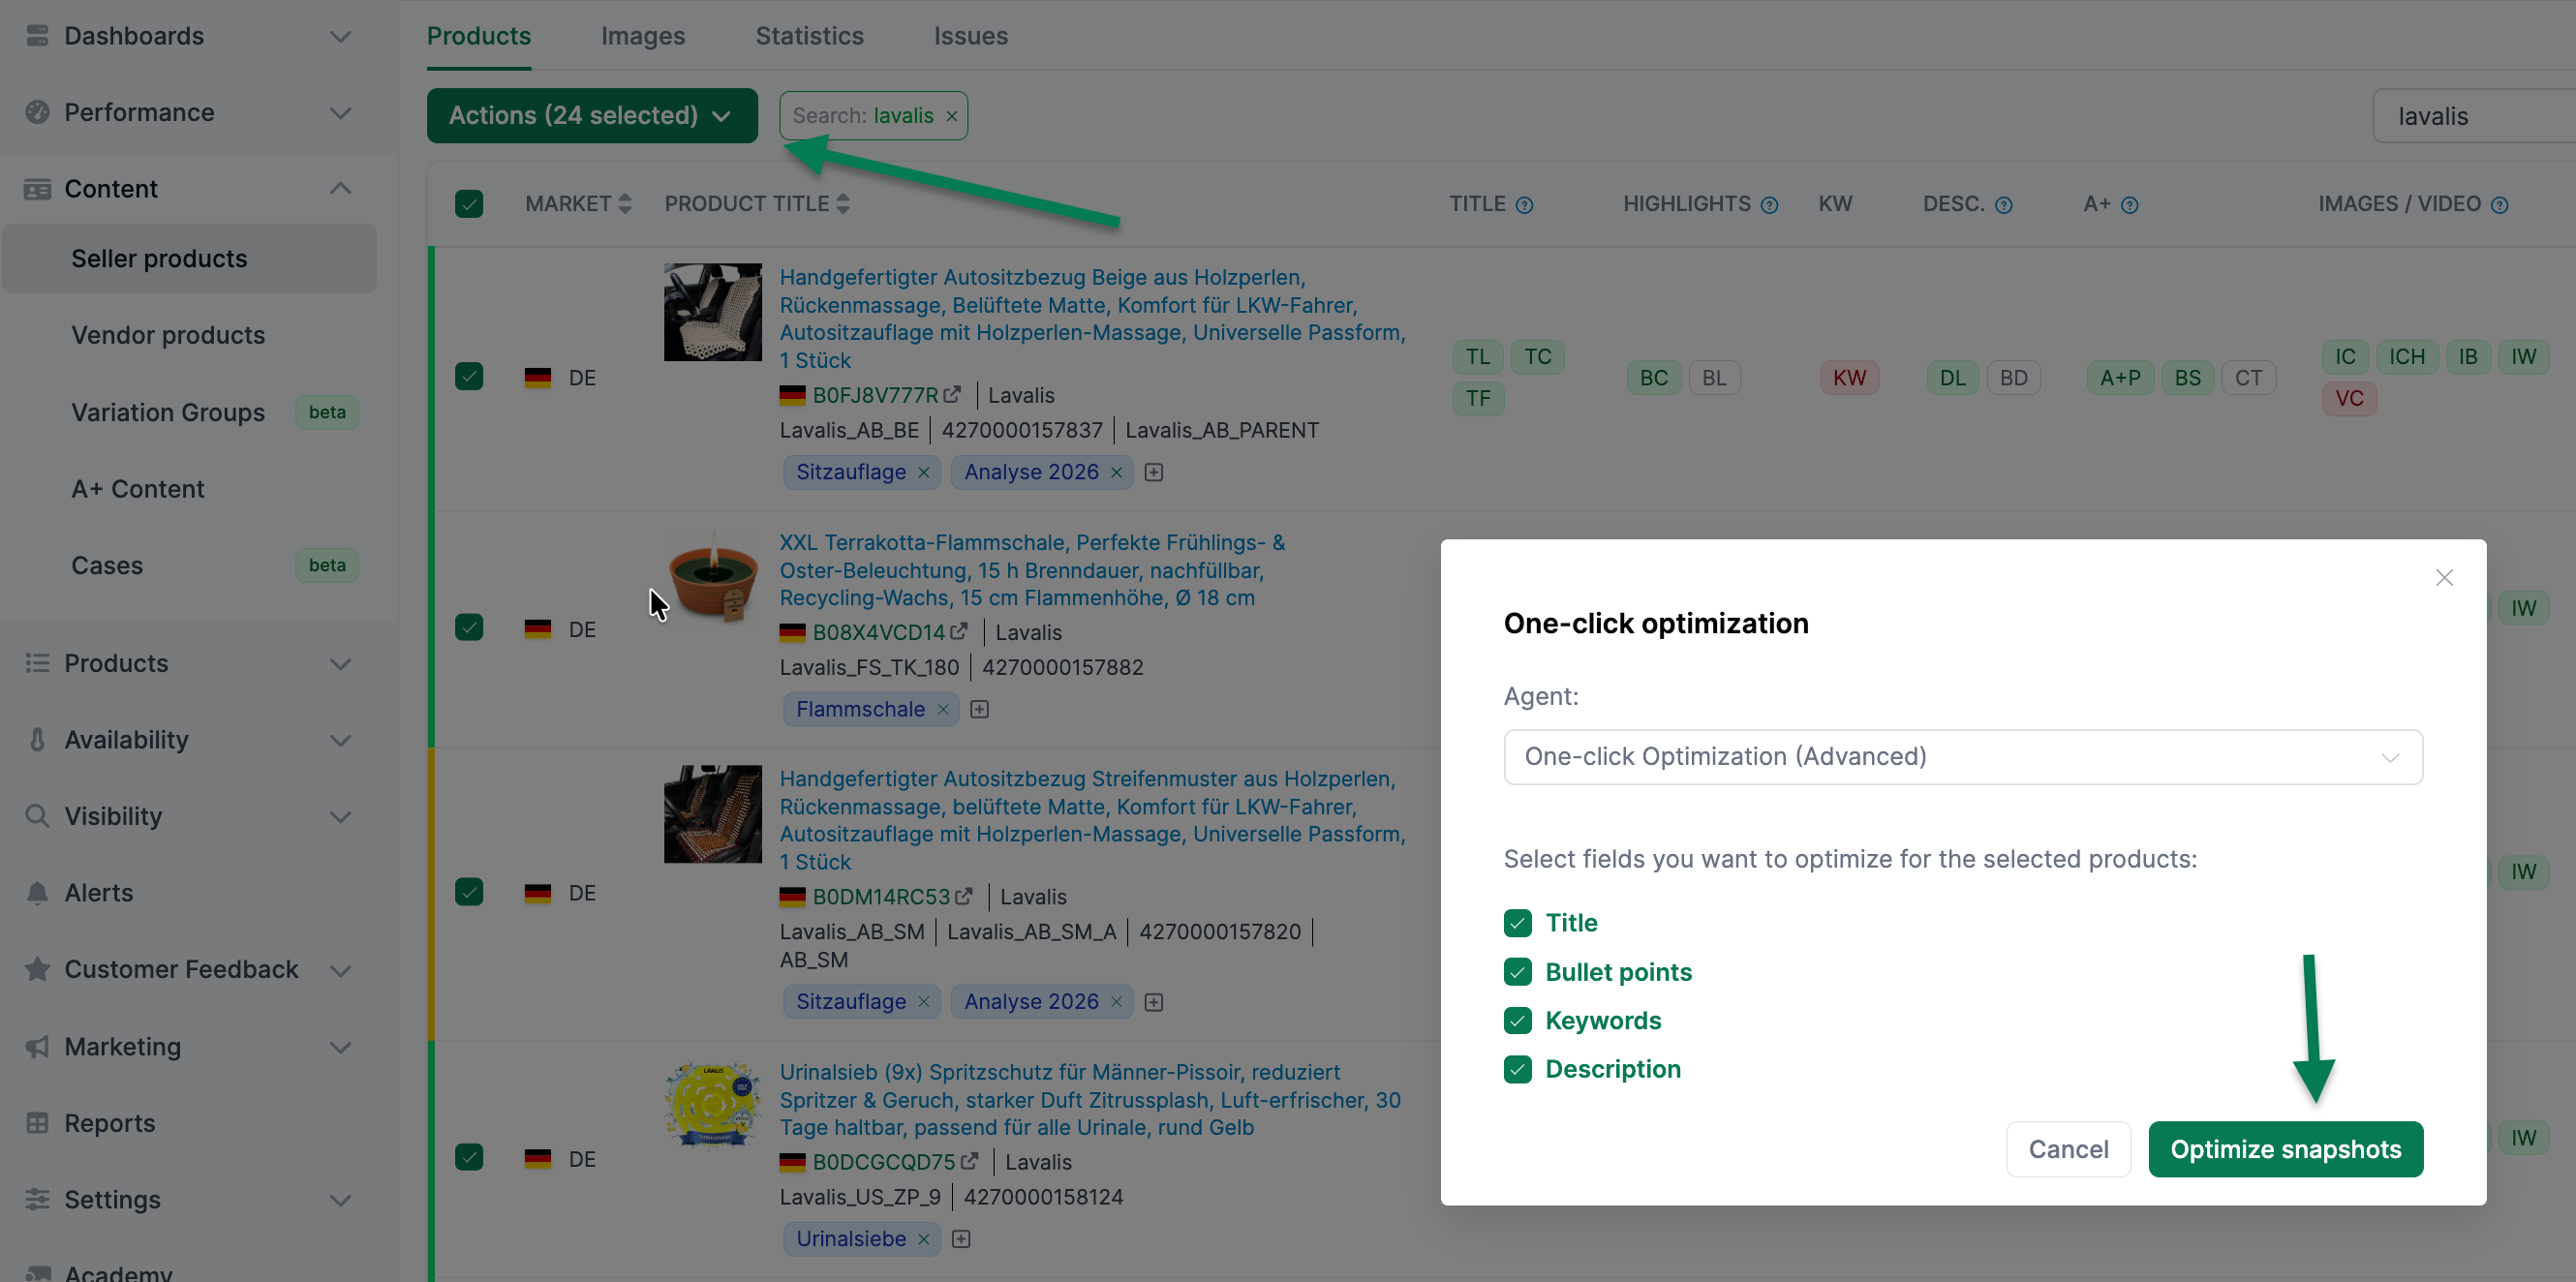2576x1282 pixels.
Task: Click the Cancel button
Action: (2067, 1149)
